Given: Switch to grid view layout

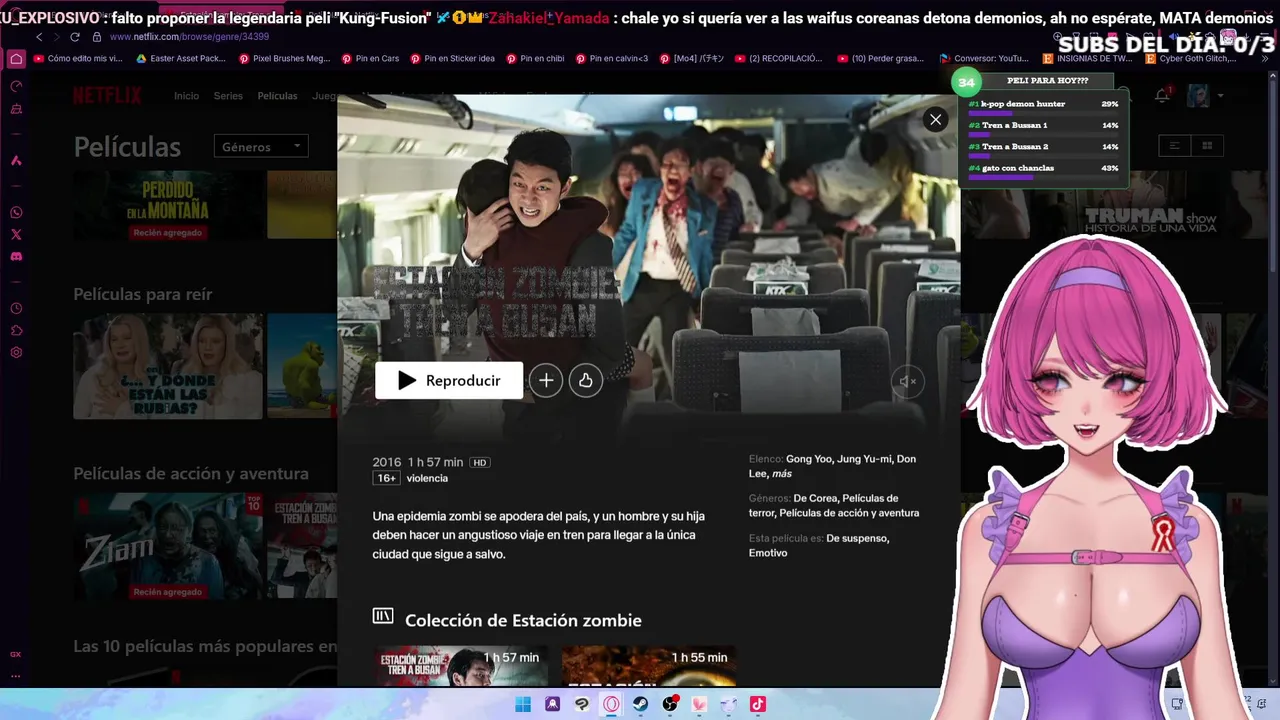Looking at the screenshot, I should coord(1207,146).
